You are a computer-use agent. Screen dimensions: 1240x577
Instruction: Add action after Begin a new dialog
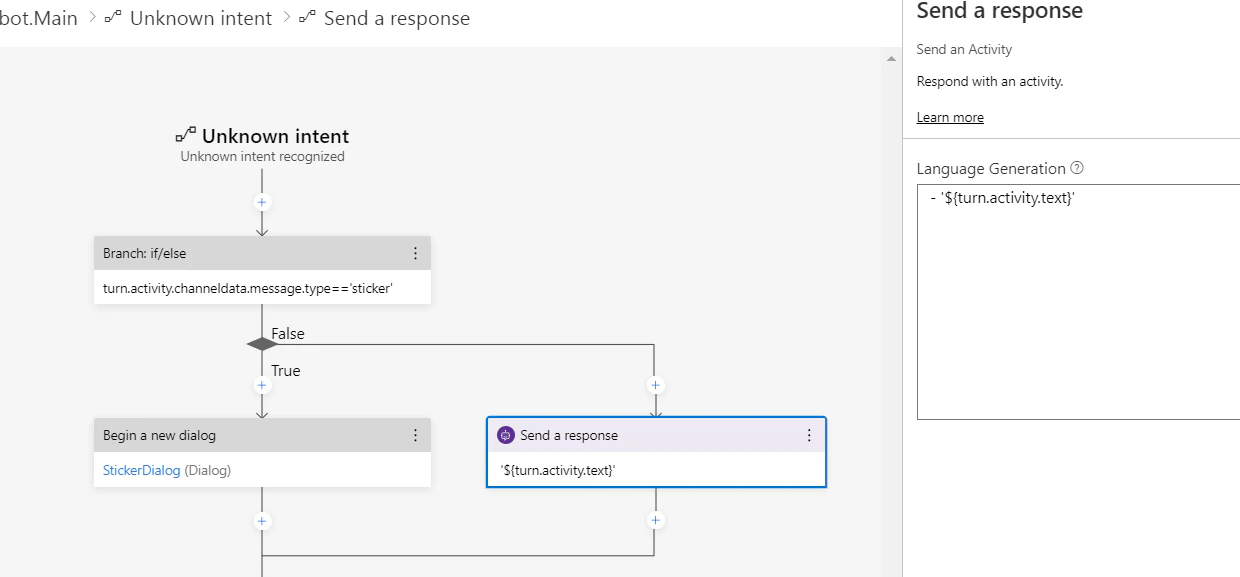coord(262,521)
